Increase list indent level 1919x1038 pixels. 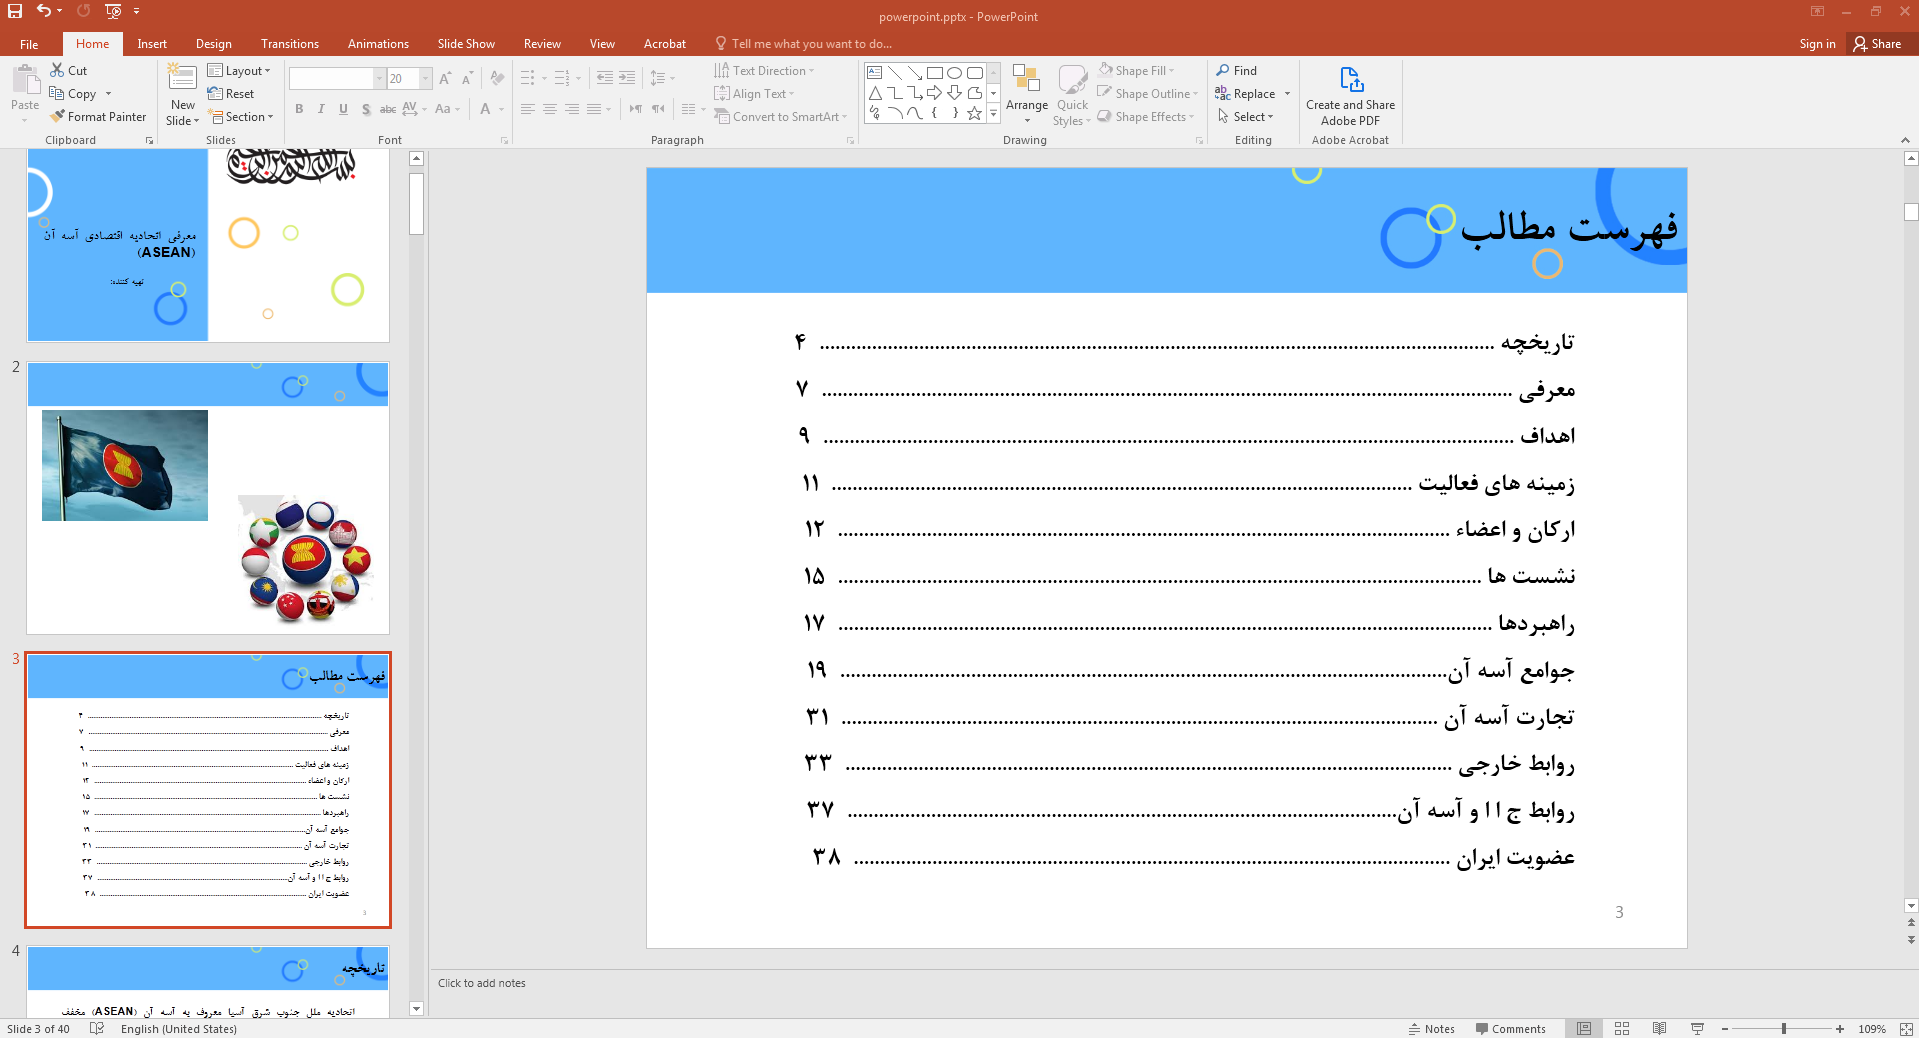click(x=627, y=78)
